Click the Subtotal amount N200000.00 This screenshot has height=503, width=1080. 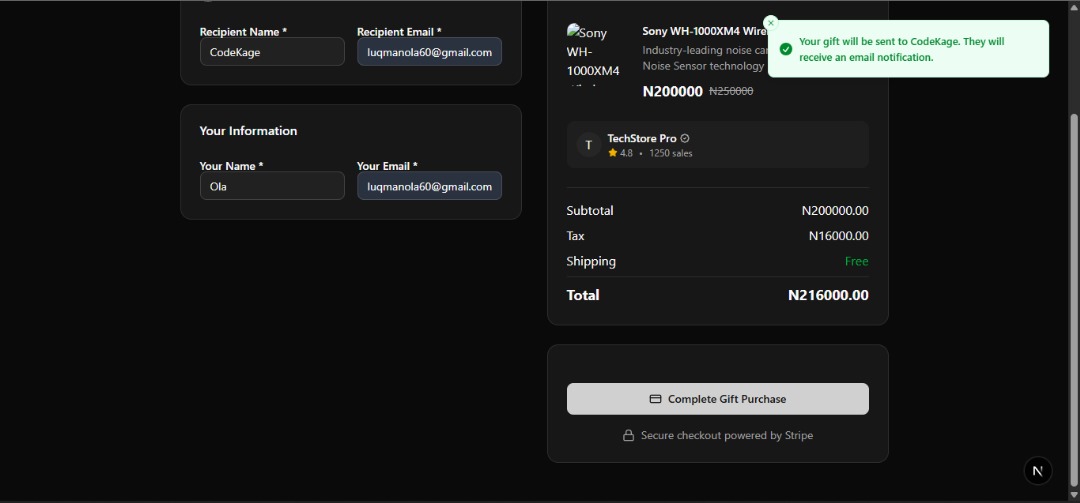click(x=835, y=211)
